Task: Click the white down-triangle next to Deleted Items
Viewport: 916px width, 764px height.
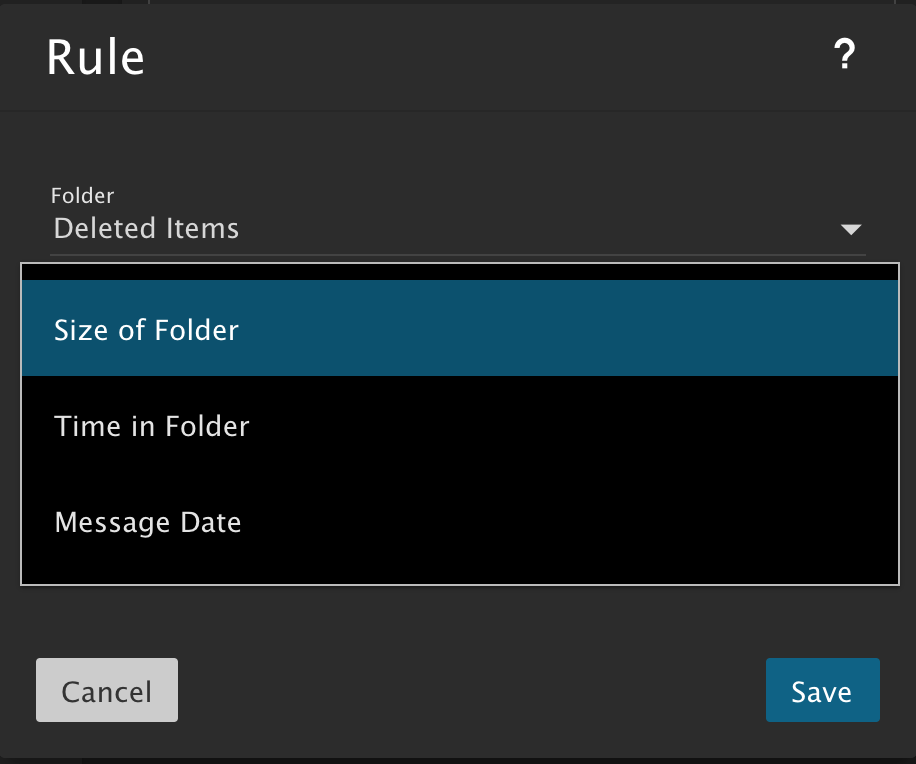Action: [x=850, y=230]
